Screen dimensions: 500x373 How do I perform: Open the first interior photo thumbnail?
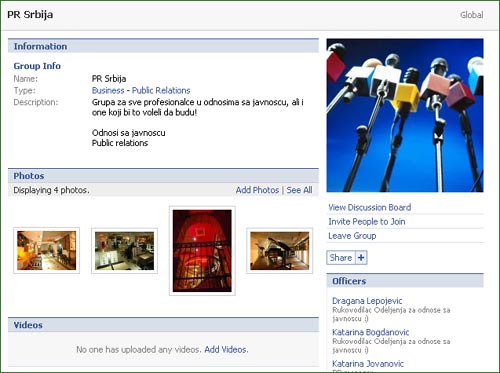pos(47,250)
